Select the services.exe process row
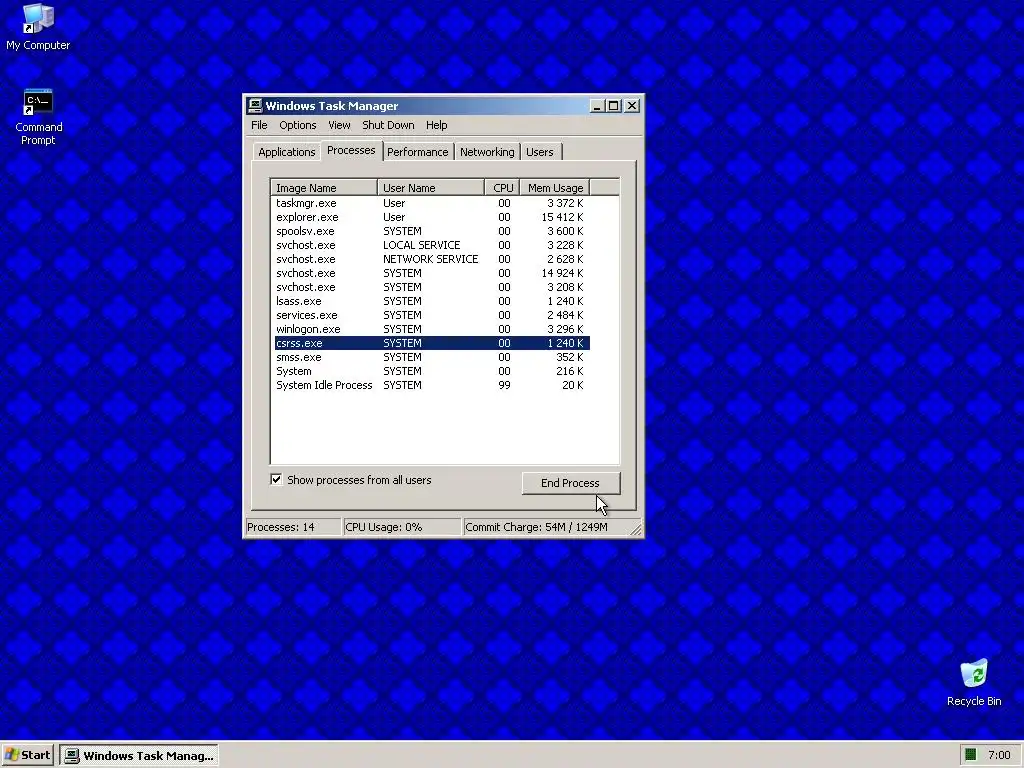This screenshot has height=768, width=1024. coord(432,315)
